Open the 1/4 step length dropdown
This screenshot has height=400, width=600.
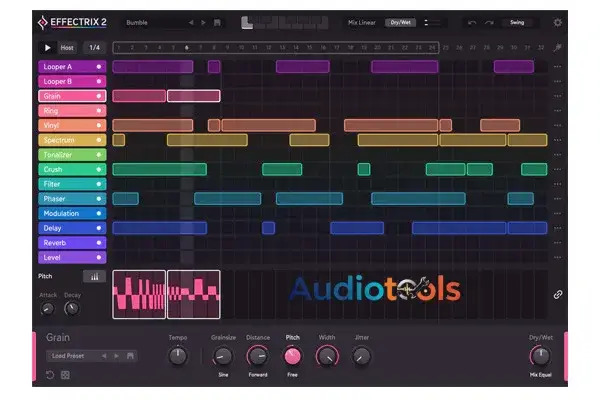click(x=94, y=48)
